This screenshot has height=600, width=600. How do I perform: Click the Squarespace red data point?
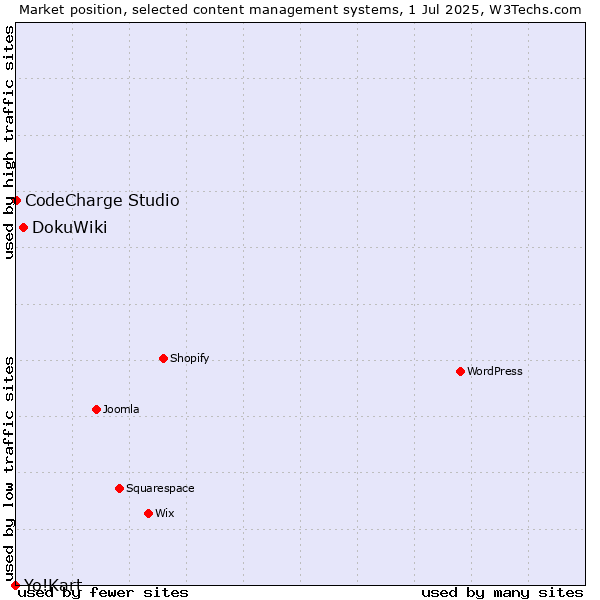(119, 489)
